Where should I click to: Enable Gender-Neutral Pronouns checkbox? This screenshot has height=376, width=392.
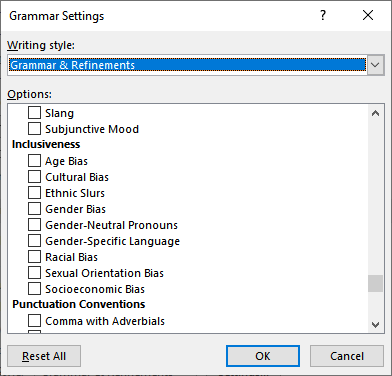pyautogui.click(x=34, y=225)
